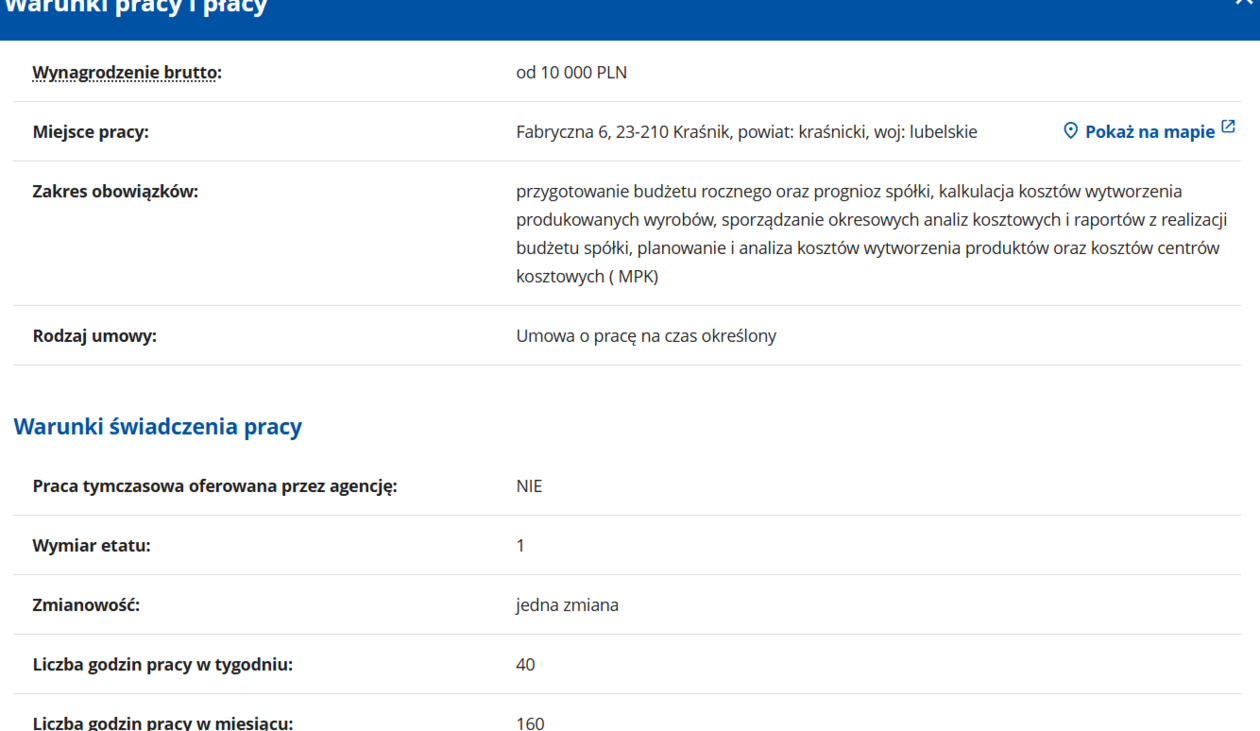
Task: Click the jedna zmiana value
Action: pos(567,605)
